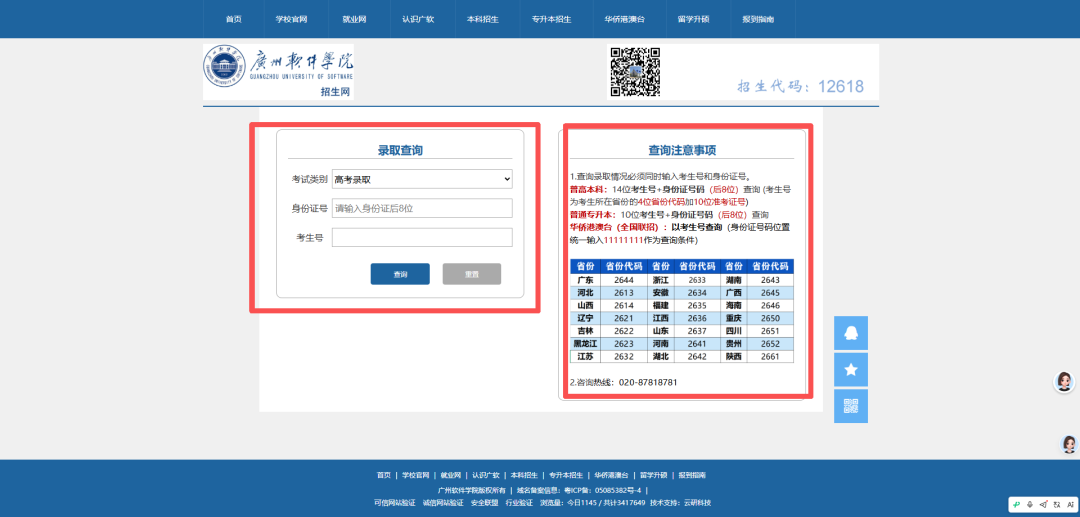
Task: Show the QR code floating button
Action: 851,406
